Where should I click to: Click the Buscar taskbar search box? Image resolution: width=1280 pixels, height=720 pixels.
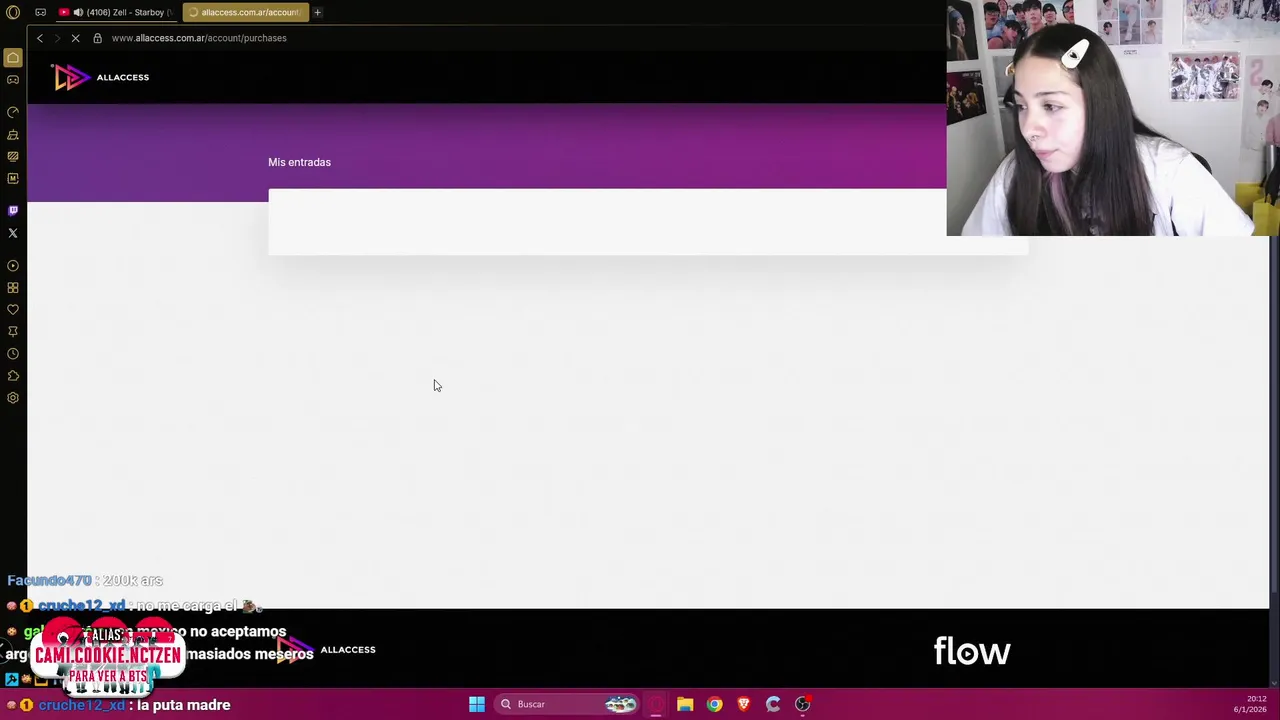(567, 704)
